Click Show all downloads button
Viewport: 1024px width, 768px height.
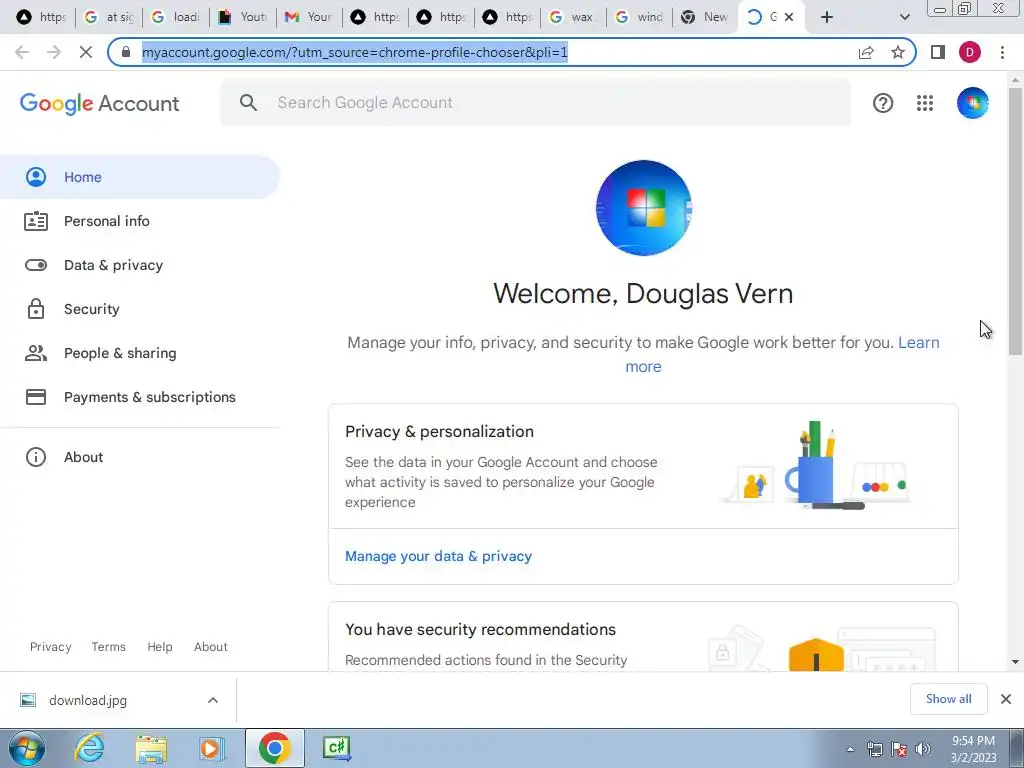click(948, 699)
